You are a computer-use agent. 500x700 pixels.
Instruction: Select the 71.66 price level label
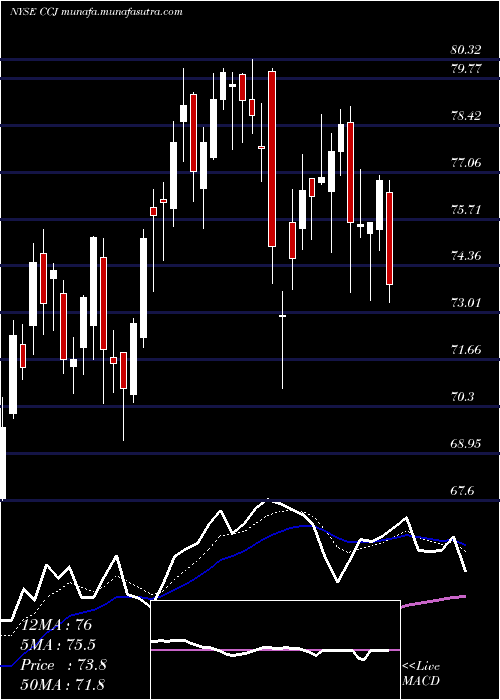pyautogui.click(x=466, y=349)
